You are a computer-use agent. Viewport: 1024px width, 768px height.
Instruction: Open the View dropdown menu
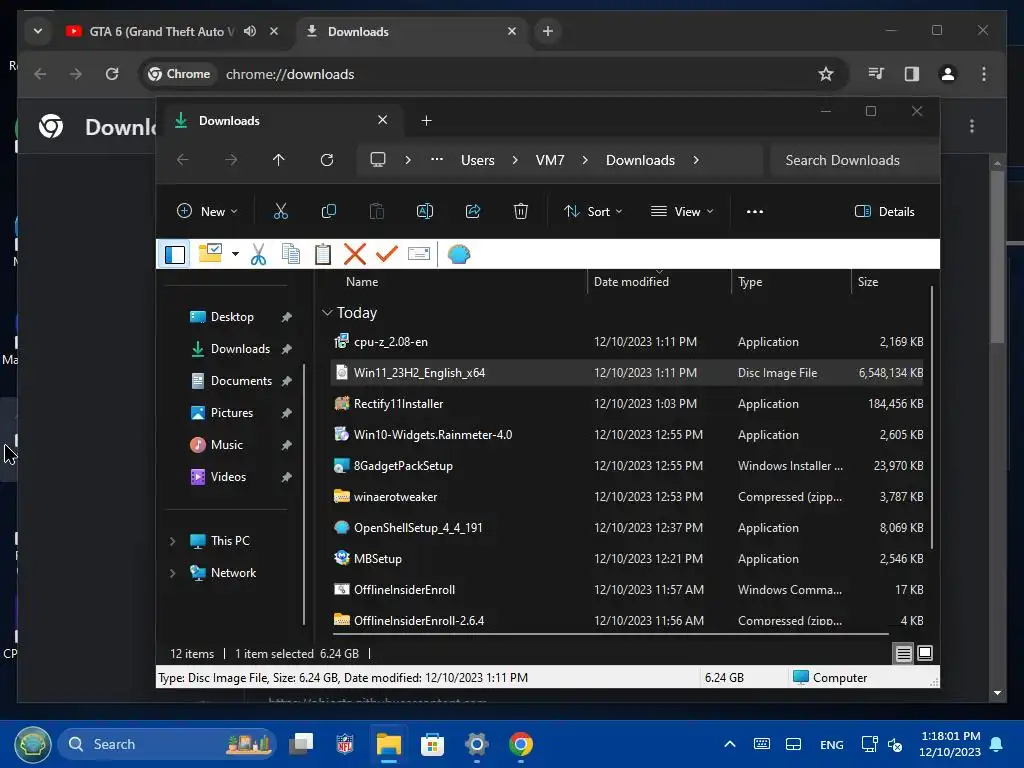(x=682, y=211)
